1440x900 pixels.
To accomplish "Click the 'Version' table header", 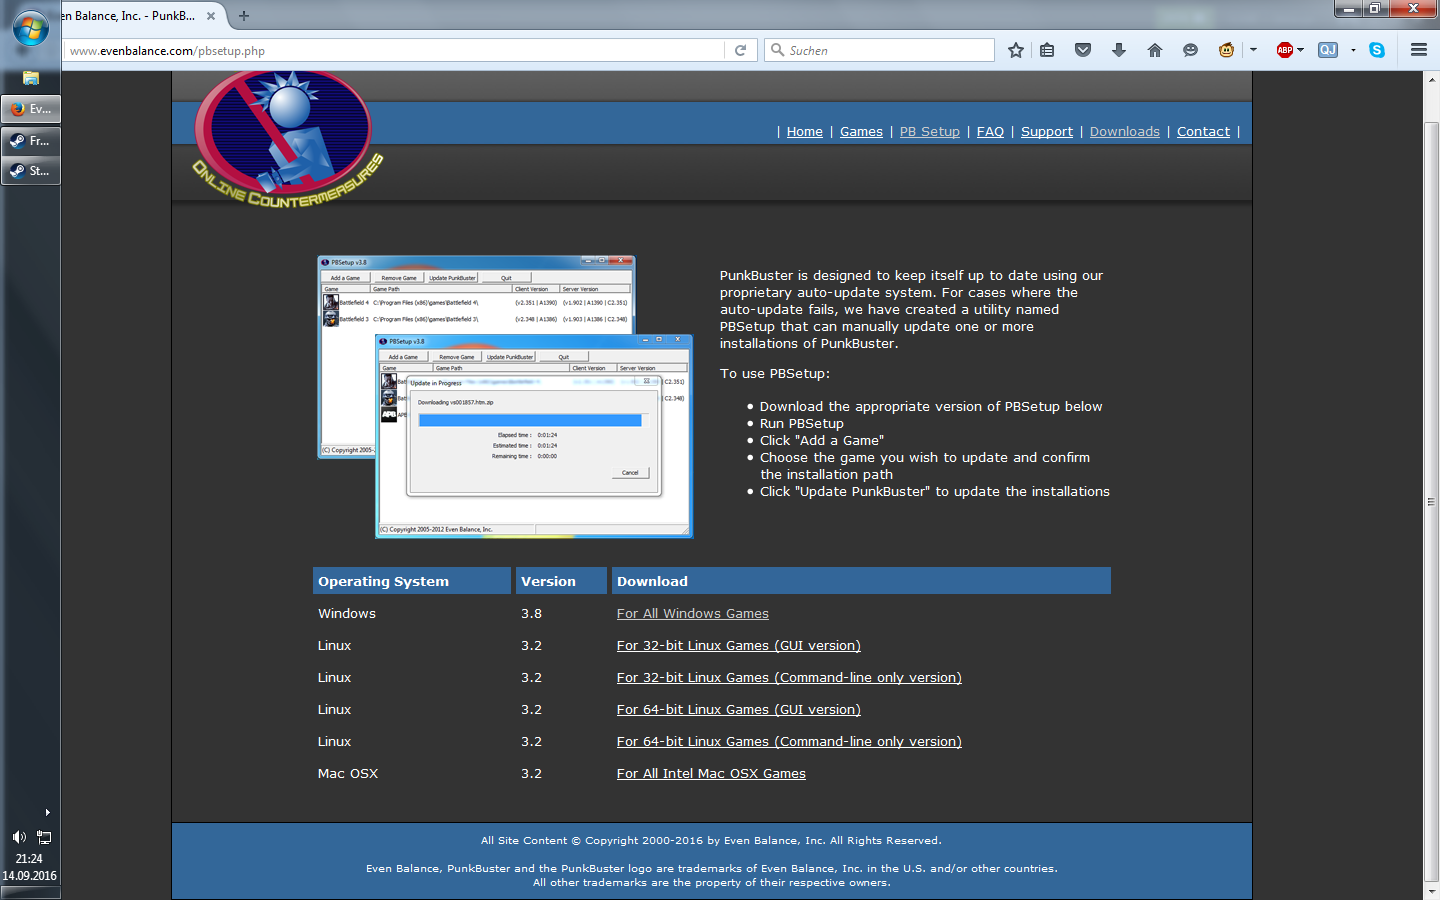I will point(561,581).
